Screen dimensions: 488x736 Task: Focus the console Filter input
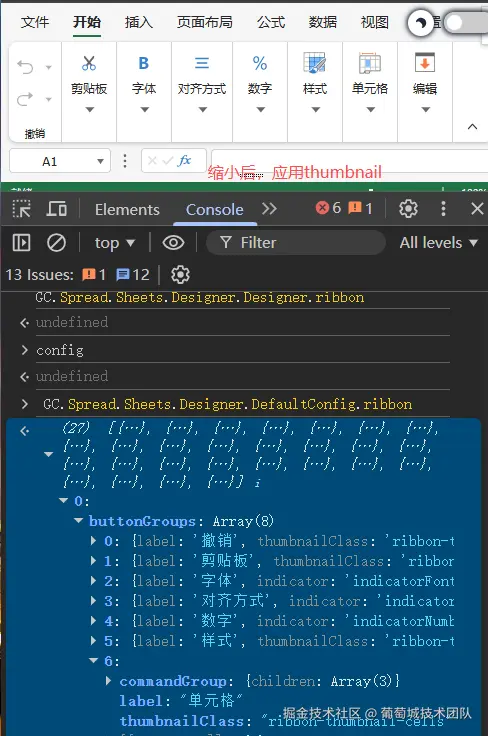(x=296, y=243)
